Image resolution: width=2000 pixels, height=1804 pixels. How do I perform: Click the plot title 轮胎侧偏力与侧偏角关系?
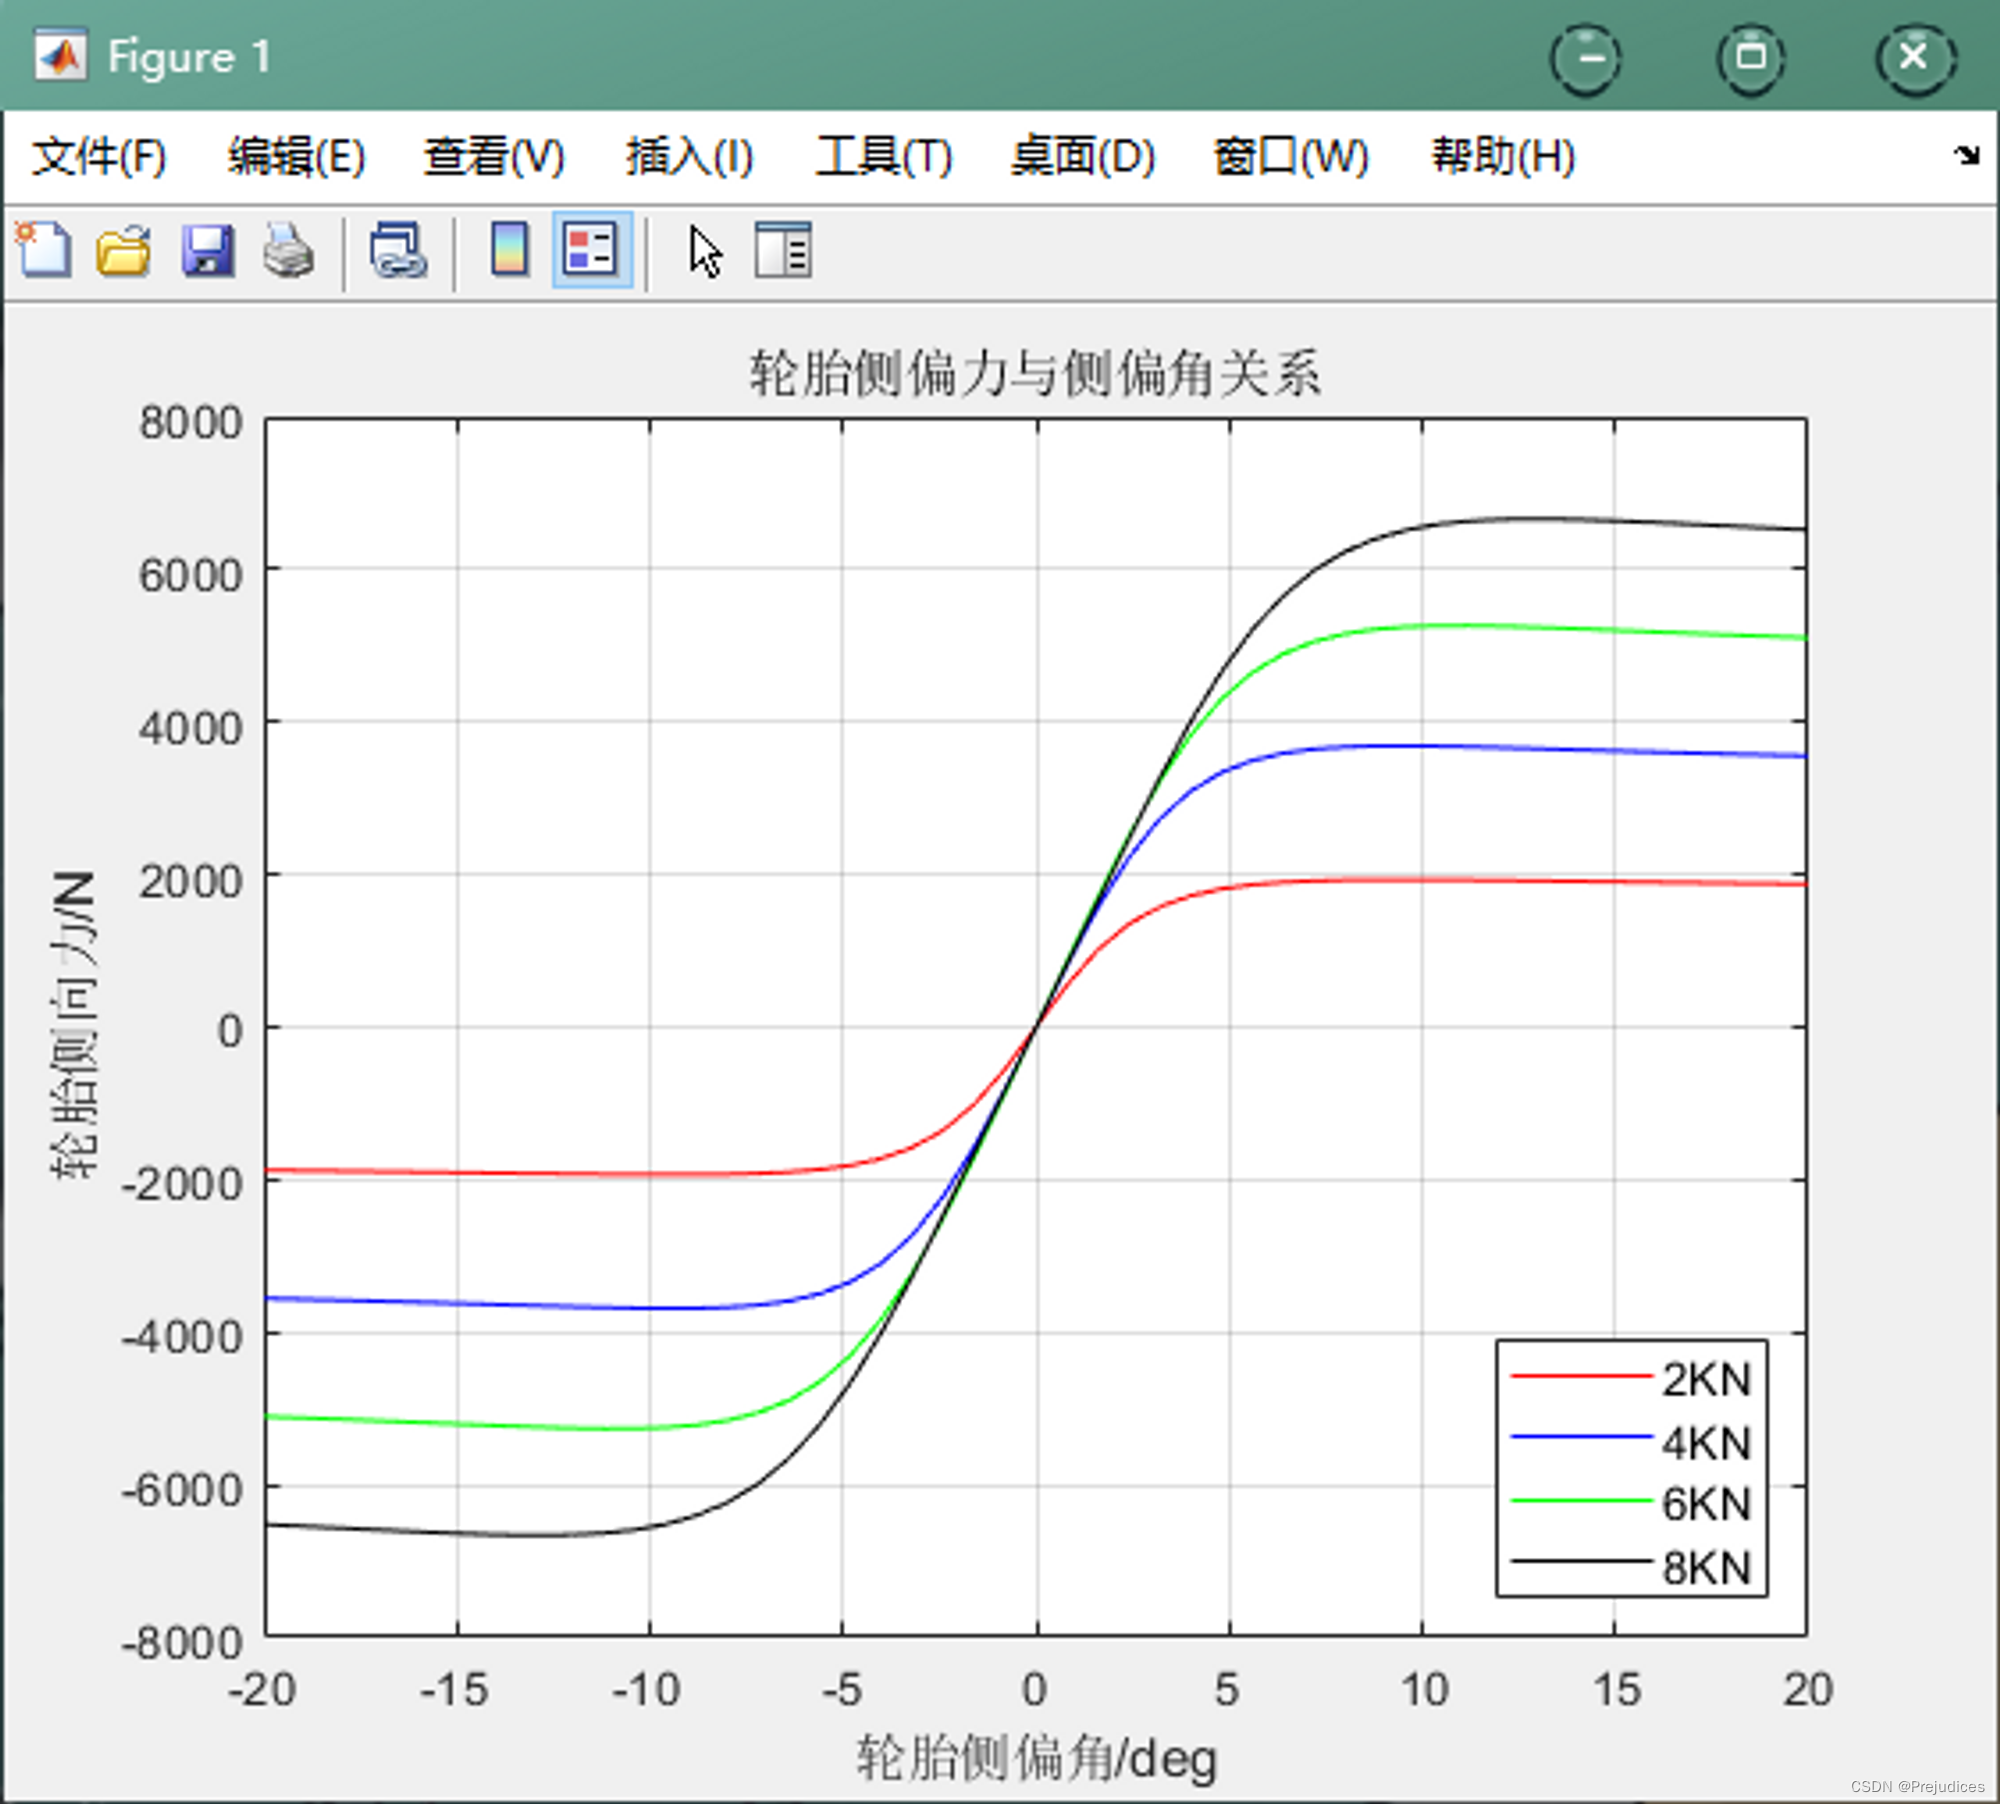click(x=1036, y=373)
